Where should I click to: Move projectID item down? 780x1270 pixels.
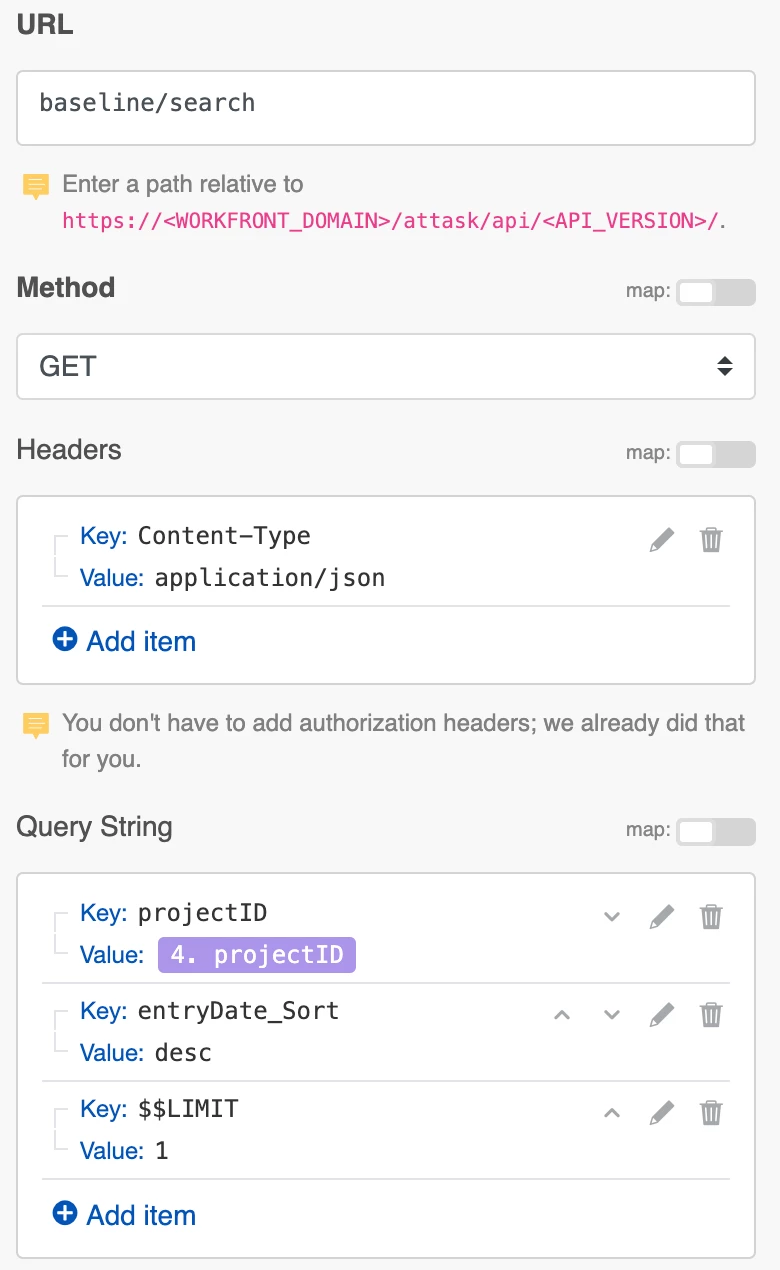pyautogui.click(x=612, y=917)
